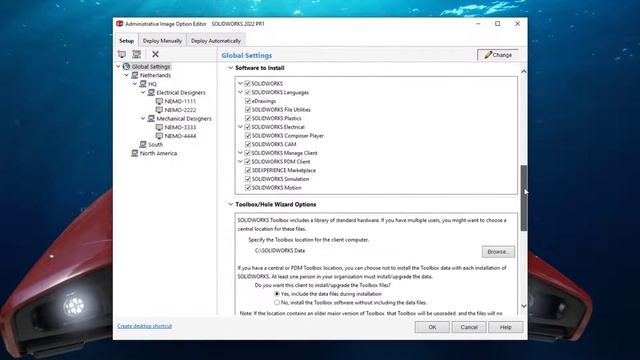This screenshot has width=640, height=360.
Task: Select Mechanical Designers group icon
Action: 151,118
